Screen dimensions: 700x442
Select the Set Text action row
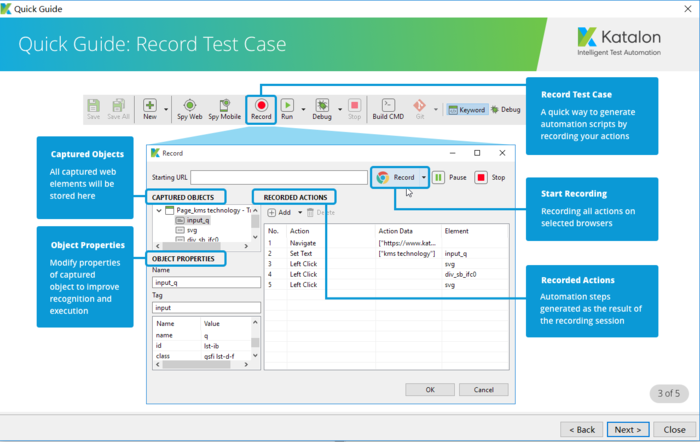point(387,253)
